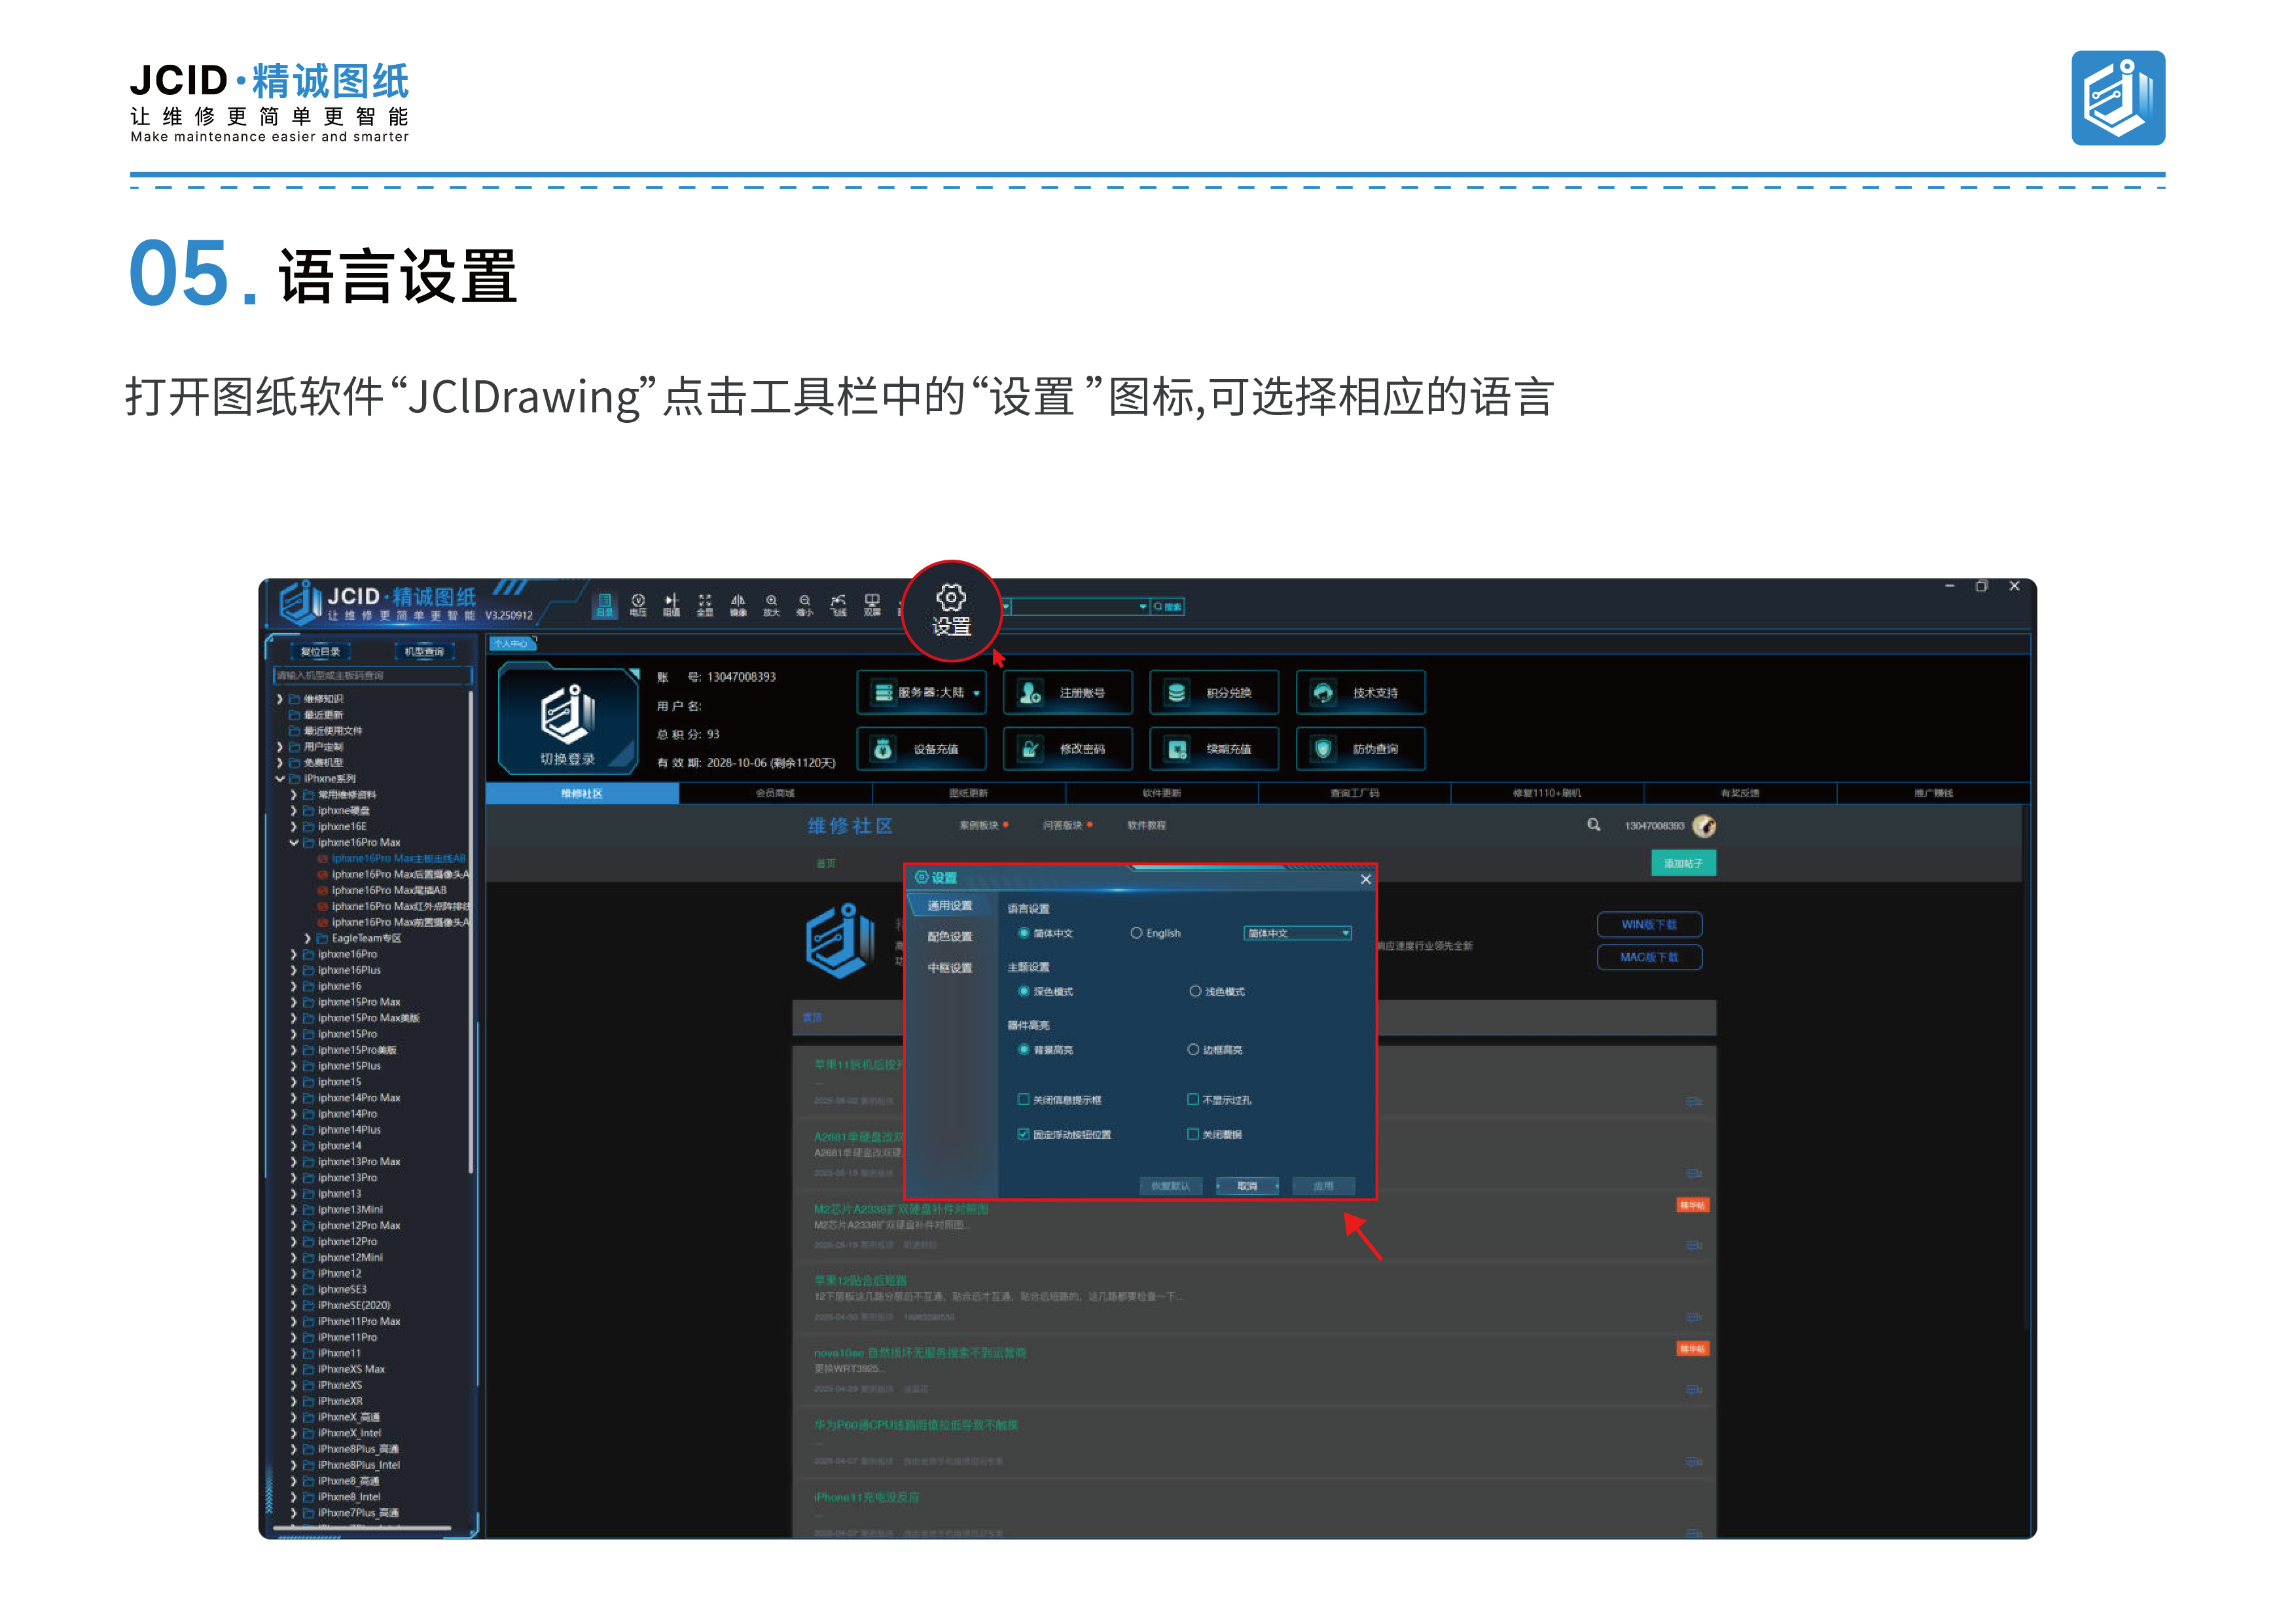Viewport: 2296px width, 1624px height.
Task: Expand the EagleTeam专区 tree node
Action: [308, 938]
